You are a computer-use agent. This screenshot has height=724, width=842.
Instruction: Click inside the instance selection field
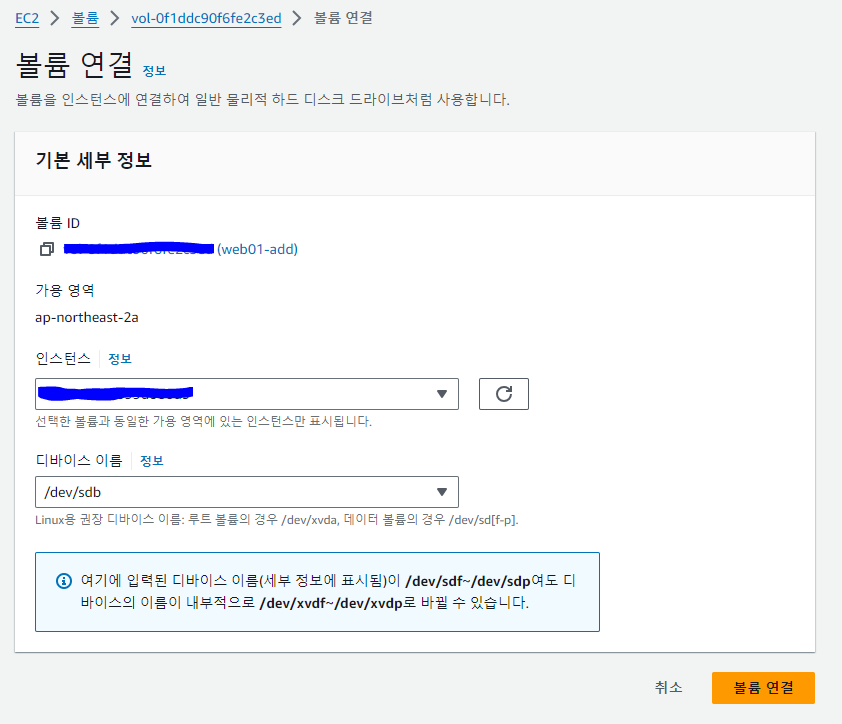pyautogui.click(x=246, y=393)
